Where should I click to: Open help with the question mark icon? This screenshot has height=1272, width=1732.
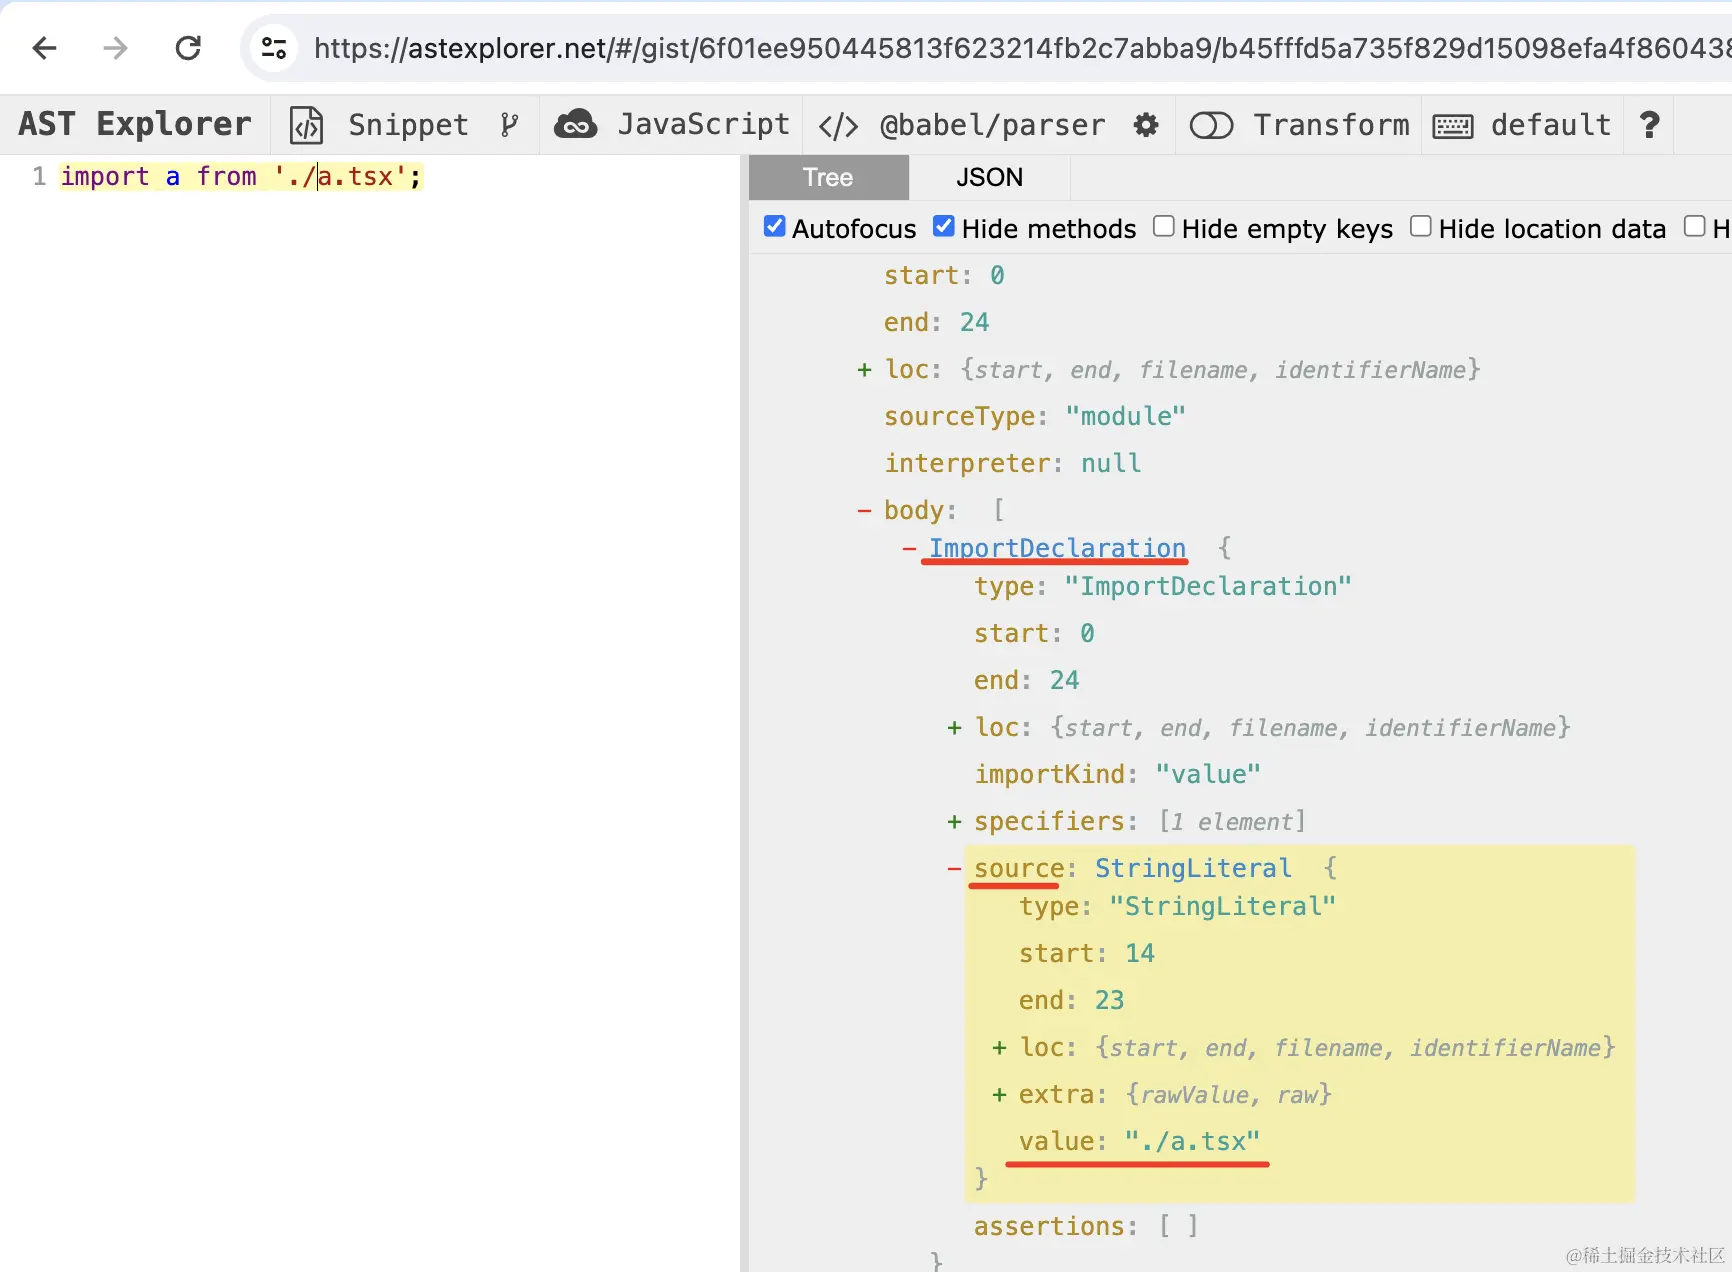coord(1649,124)
